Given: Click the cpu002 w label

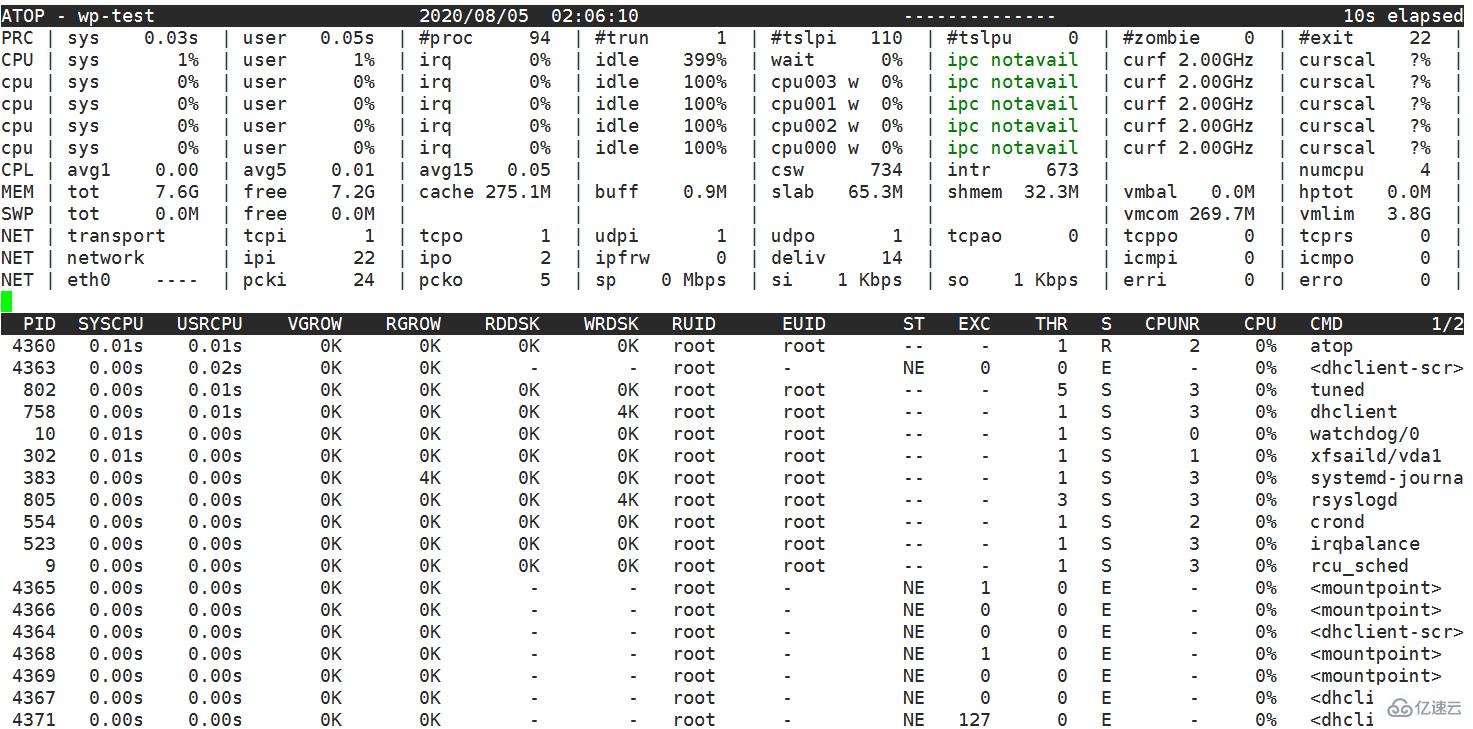Looking at the screenshot, I should click(815, 126).
